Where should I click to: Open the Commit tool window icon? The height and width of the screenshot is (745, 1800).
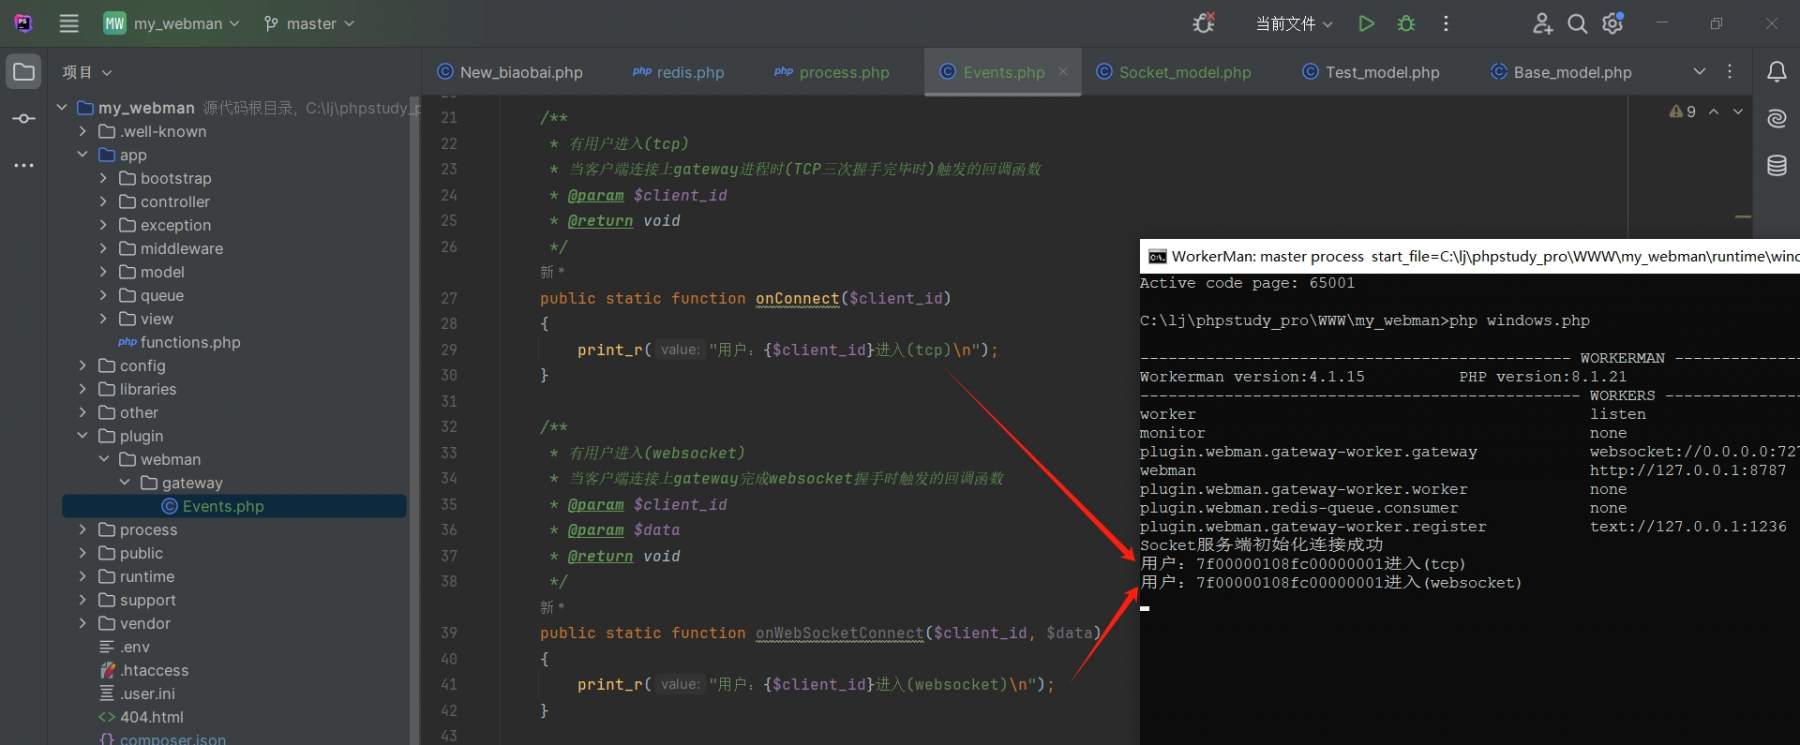(24, 118)
